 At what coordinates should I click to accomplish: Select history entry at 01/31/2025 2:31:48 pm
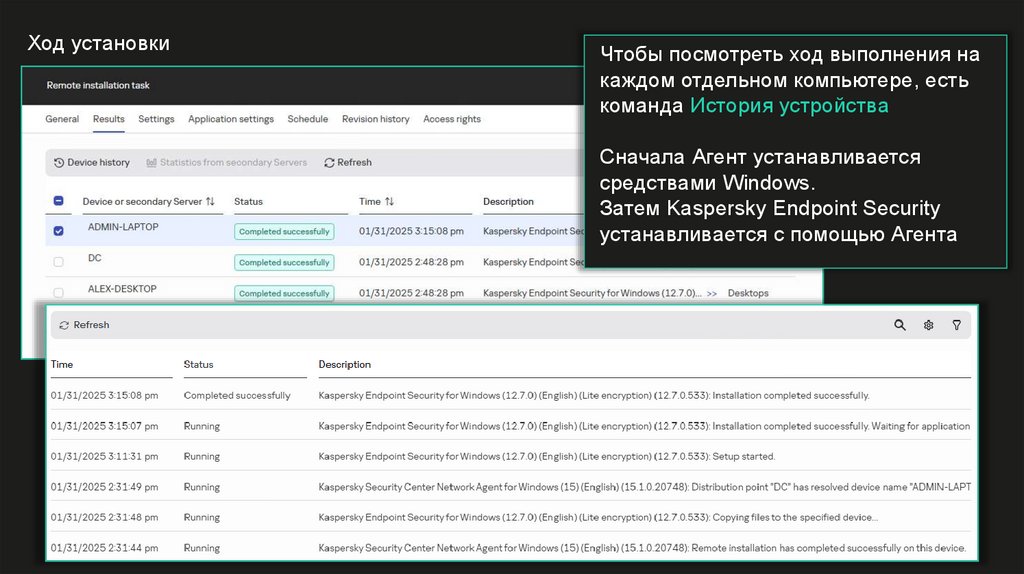point(511,517)
